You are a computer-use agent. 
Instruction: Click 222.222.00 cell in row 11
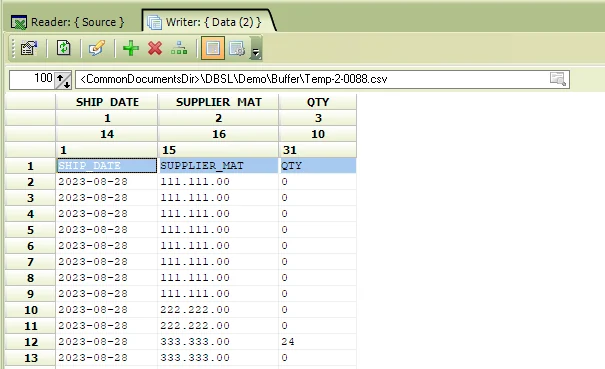coord(218,326)
